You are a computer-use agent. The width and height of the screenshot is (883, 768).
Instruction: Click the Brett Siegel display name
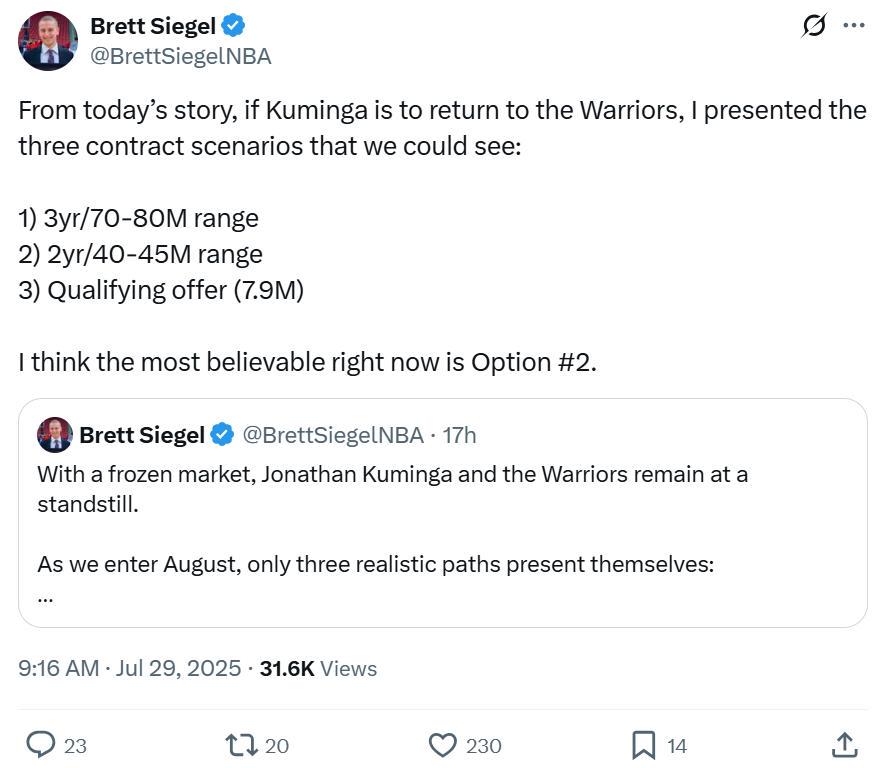tap(153, 26)
